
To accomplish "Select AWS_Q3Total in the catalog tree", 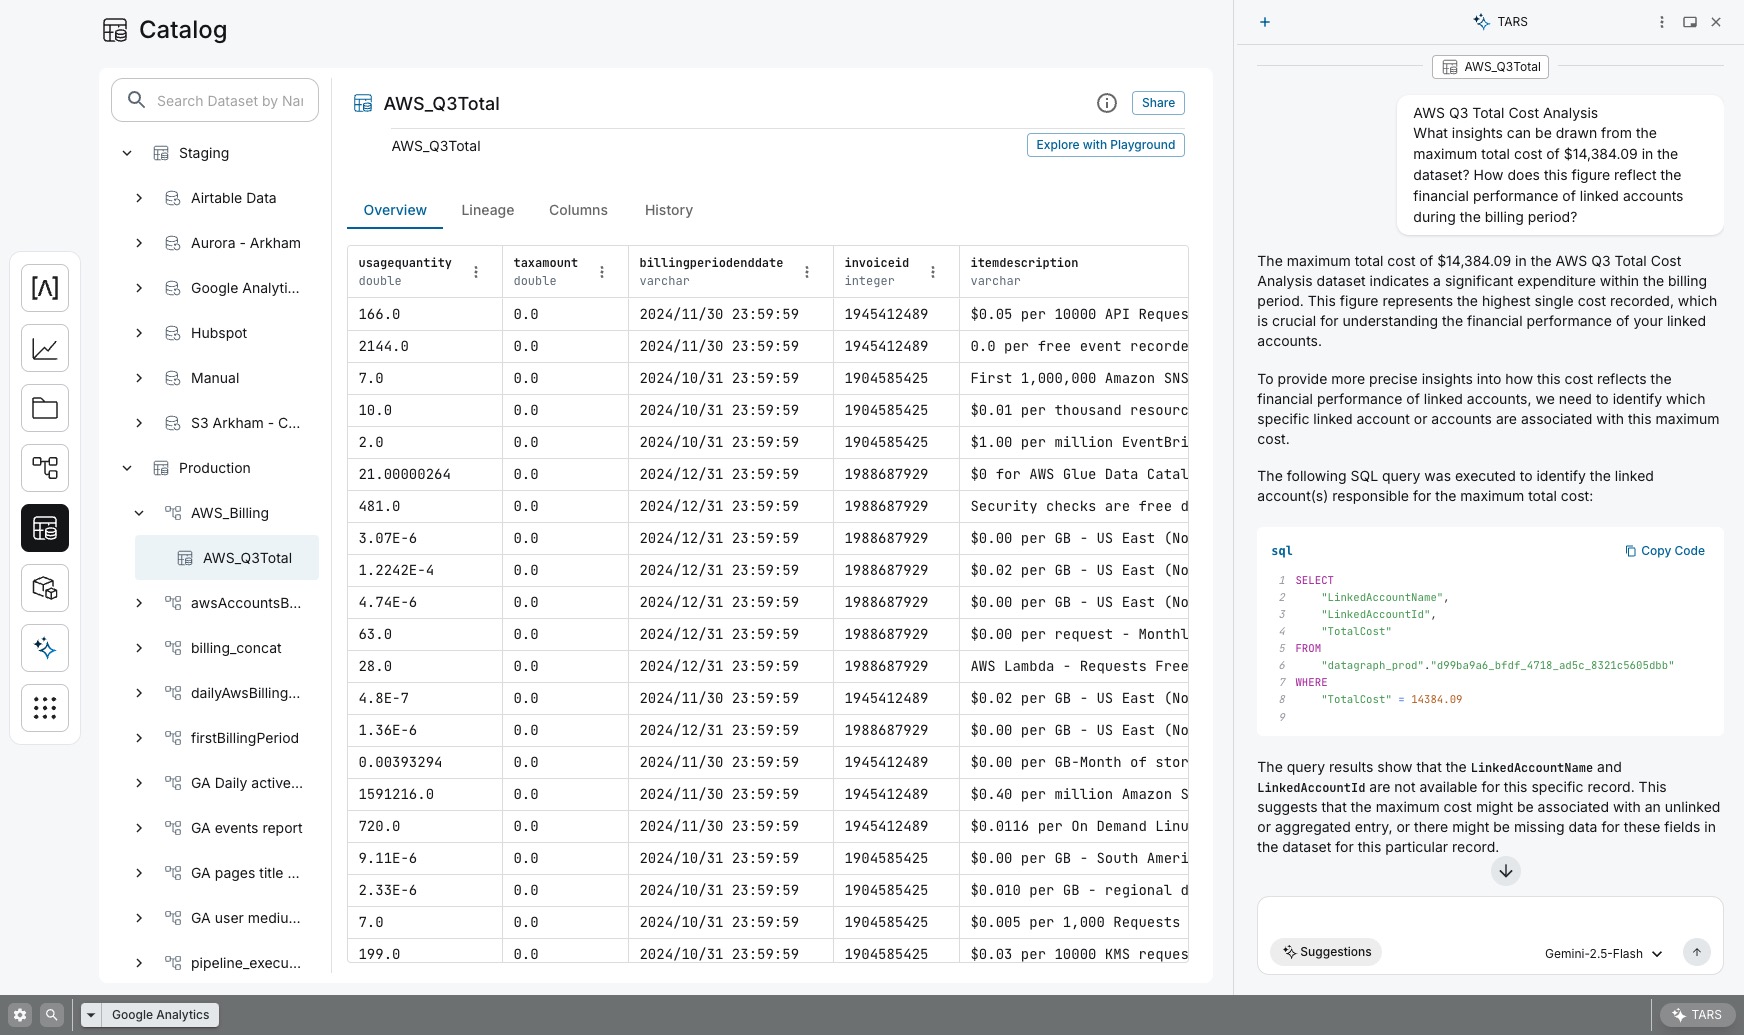I will point(227,558).
